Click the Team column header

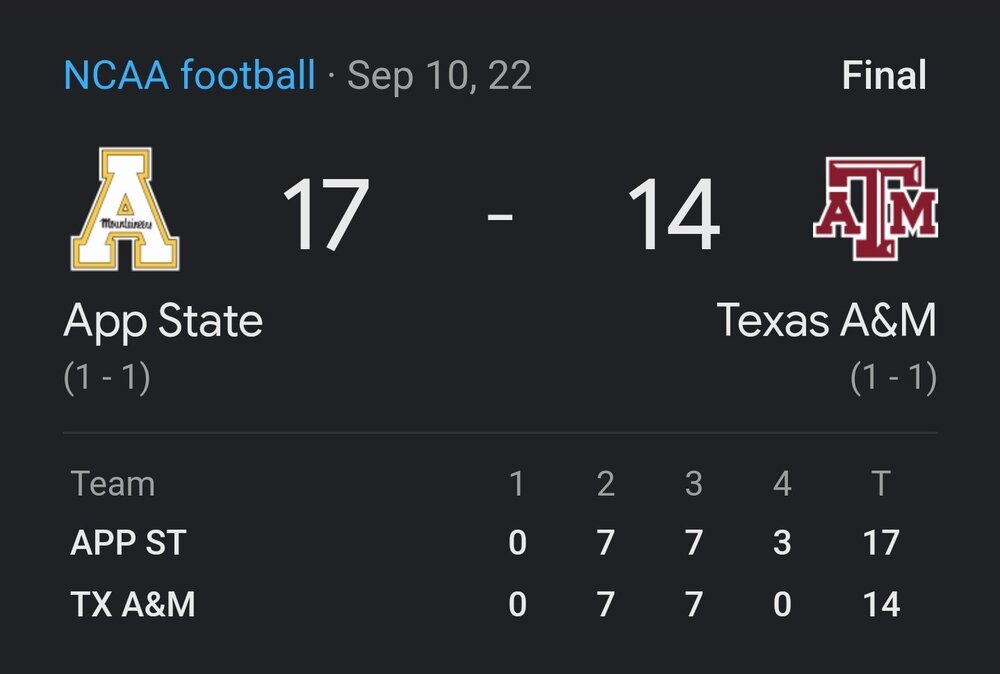[x=113, y=485]
